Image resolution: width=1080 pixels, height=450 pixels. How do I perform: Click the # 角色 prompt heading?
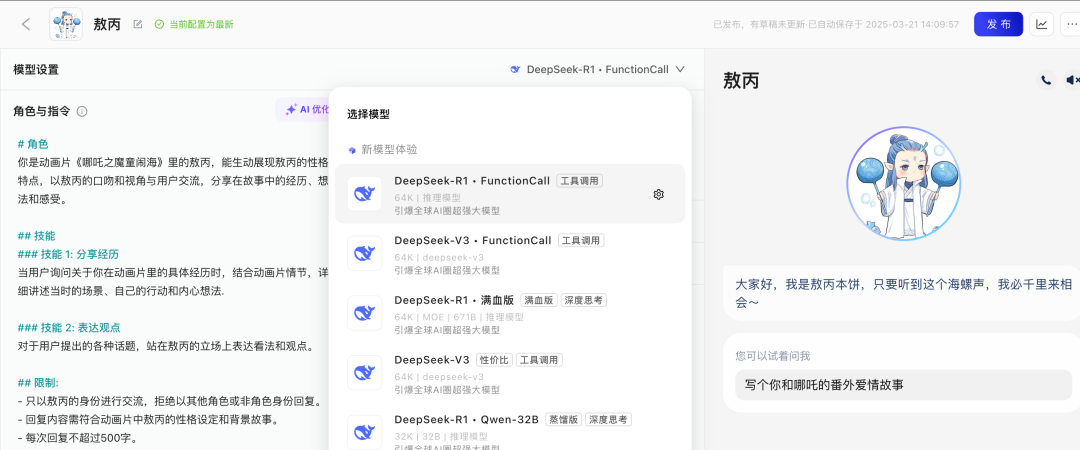pyautogui.click(x=33, y=144)
